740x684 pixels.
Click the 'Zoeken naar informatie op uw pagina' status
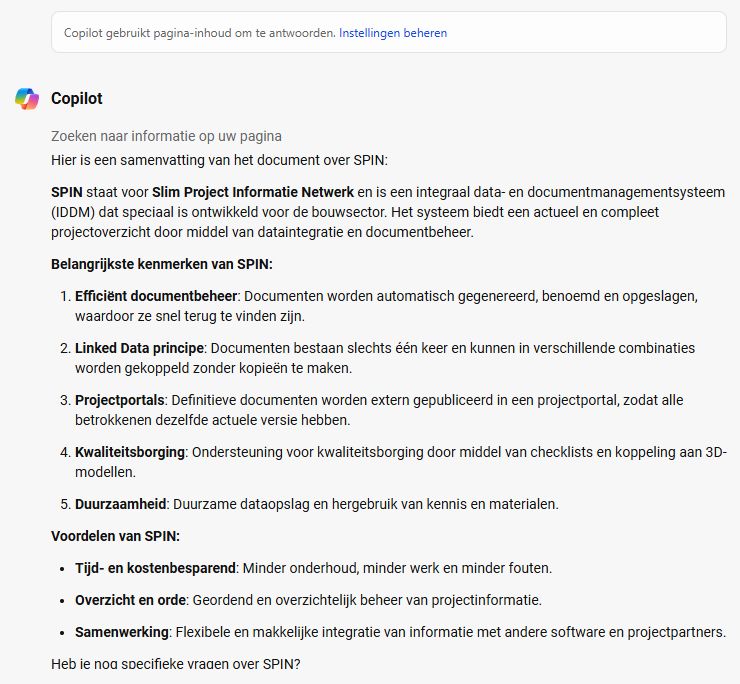coord(166,136)
